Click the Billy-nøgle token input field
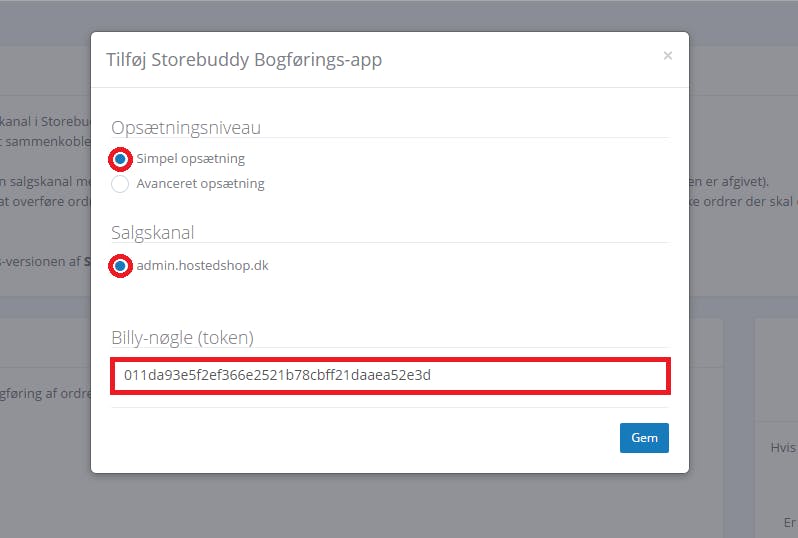 click(390, 376)
